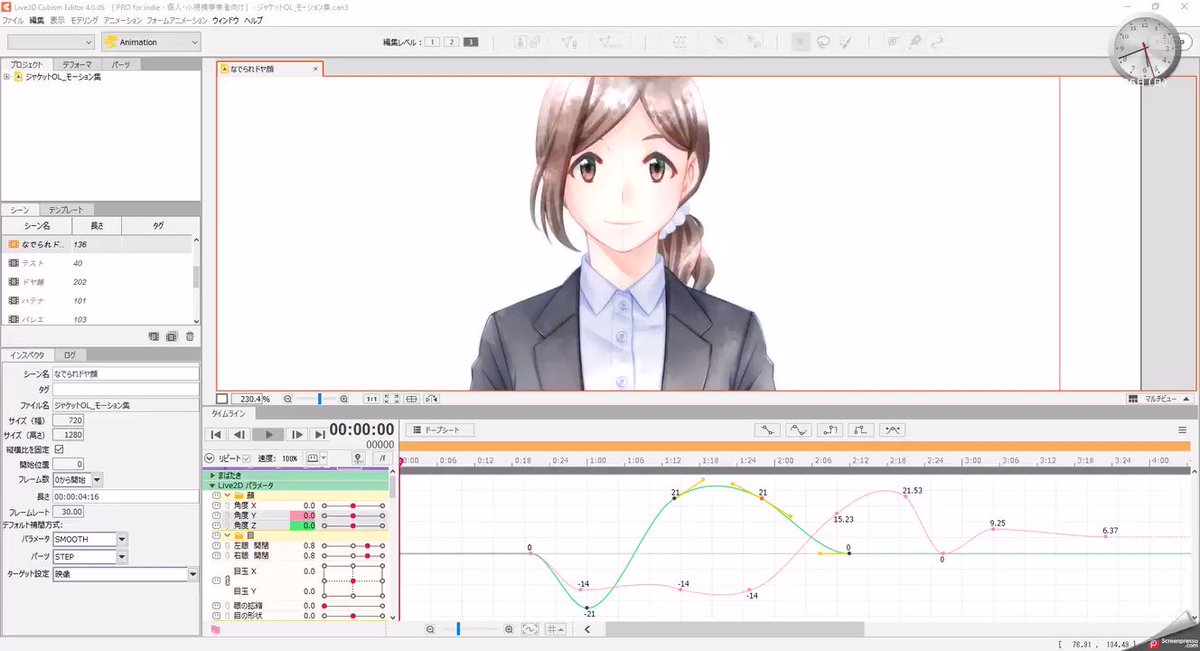Open the マルチビュー icon below the viewport
The image size is (1200, 651).
click(x=1136, y=400)
